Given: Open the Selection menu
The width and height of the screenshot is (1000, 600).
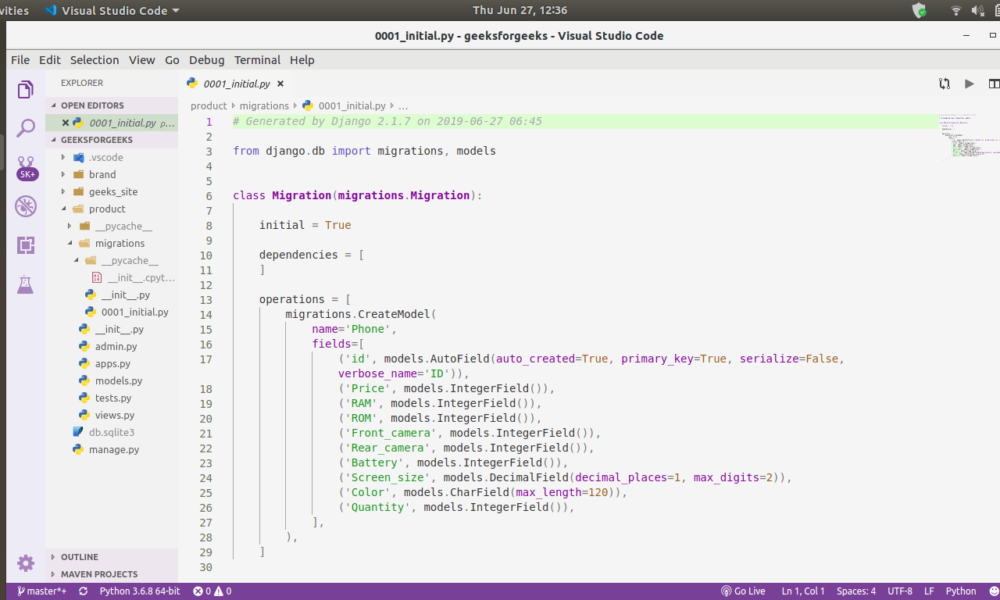Looking at the screenshot, I should click(x=94, y=60).
